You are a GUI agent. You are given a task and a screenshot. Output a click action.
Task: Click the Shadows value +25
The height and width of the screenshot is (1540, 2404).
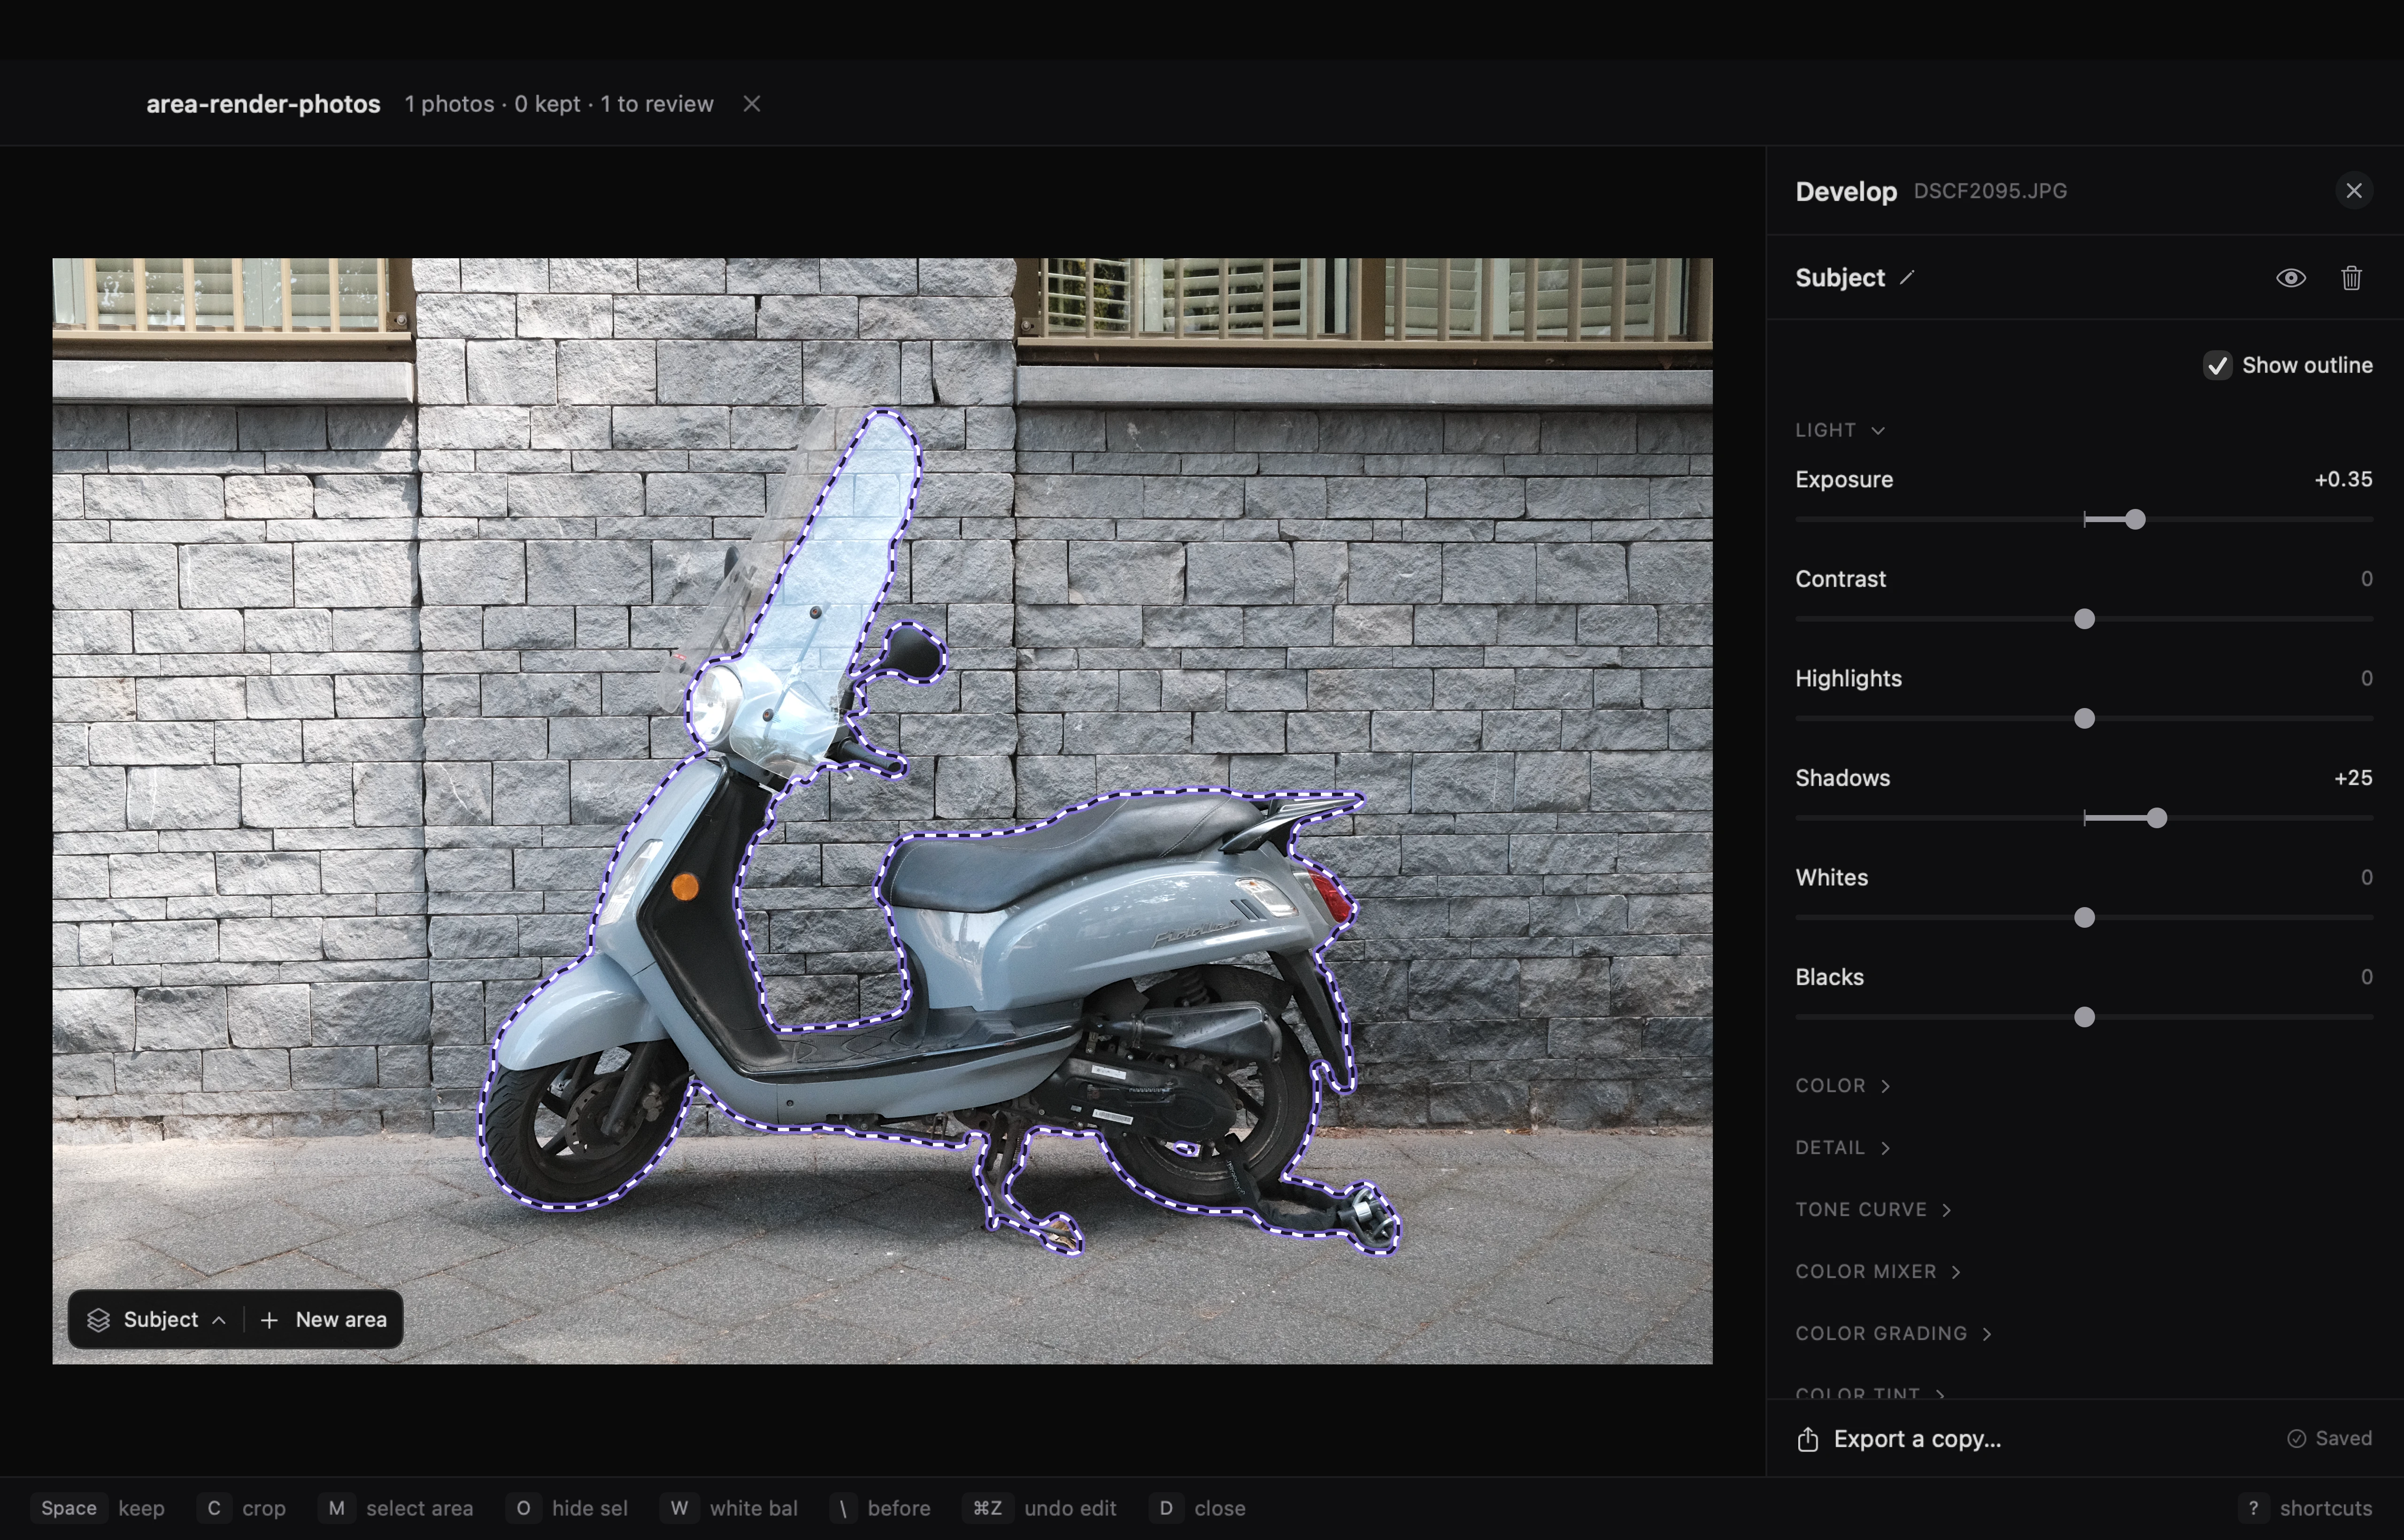pos(2352,778)
